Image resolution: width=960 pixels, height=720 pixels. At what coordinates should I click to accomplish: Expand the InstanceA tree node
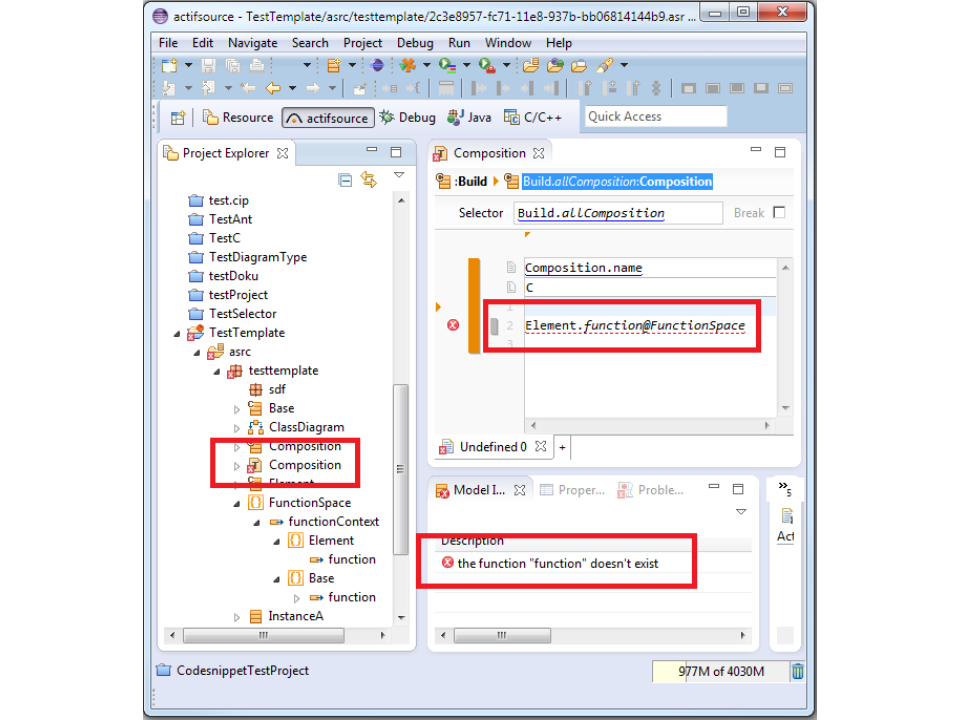[237, 617]
